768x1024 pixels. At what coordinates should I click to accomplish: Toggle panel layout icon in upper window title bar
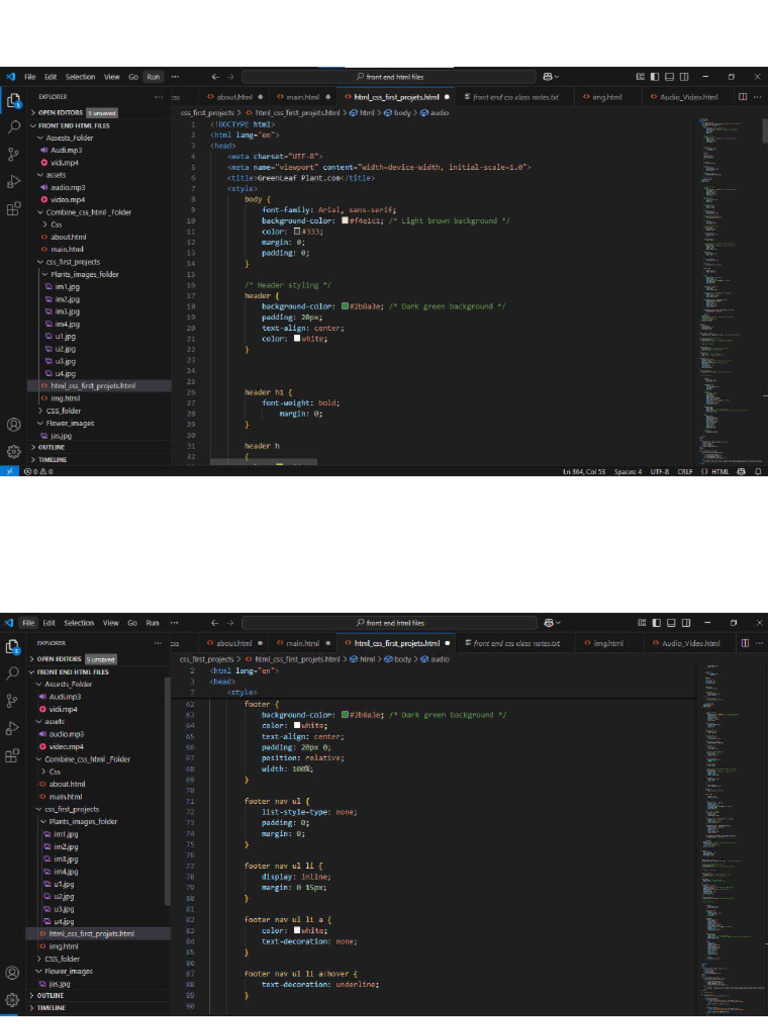tap(669, 77)
